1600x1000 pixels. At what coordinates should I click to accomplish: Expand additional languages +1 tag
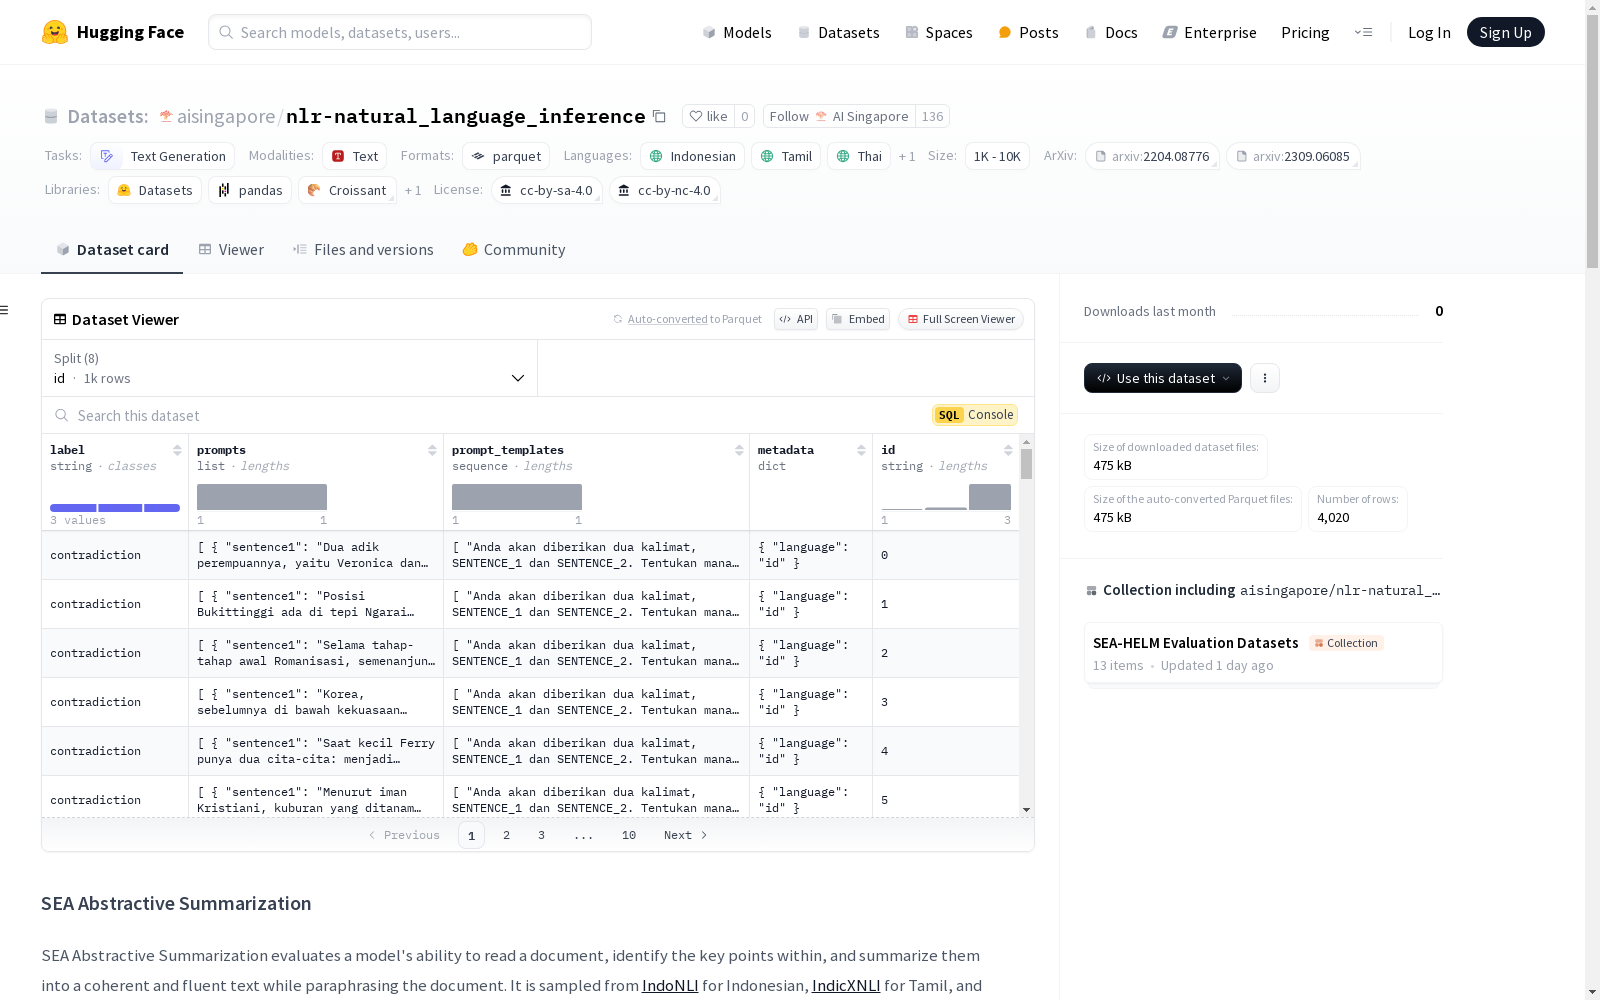coord(907,157)
